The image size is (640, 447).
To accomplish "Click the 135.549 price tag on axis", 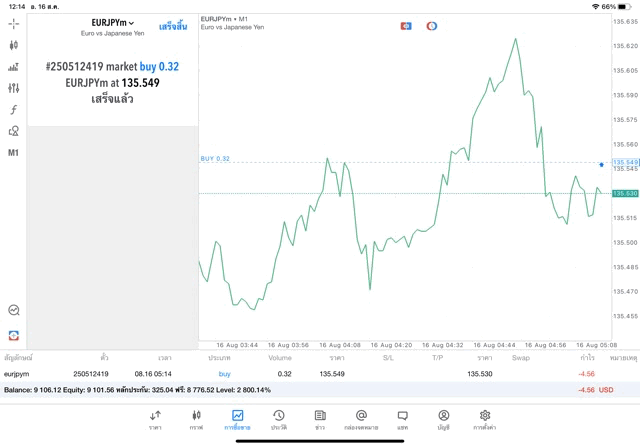I will [625, 162].
